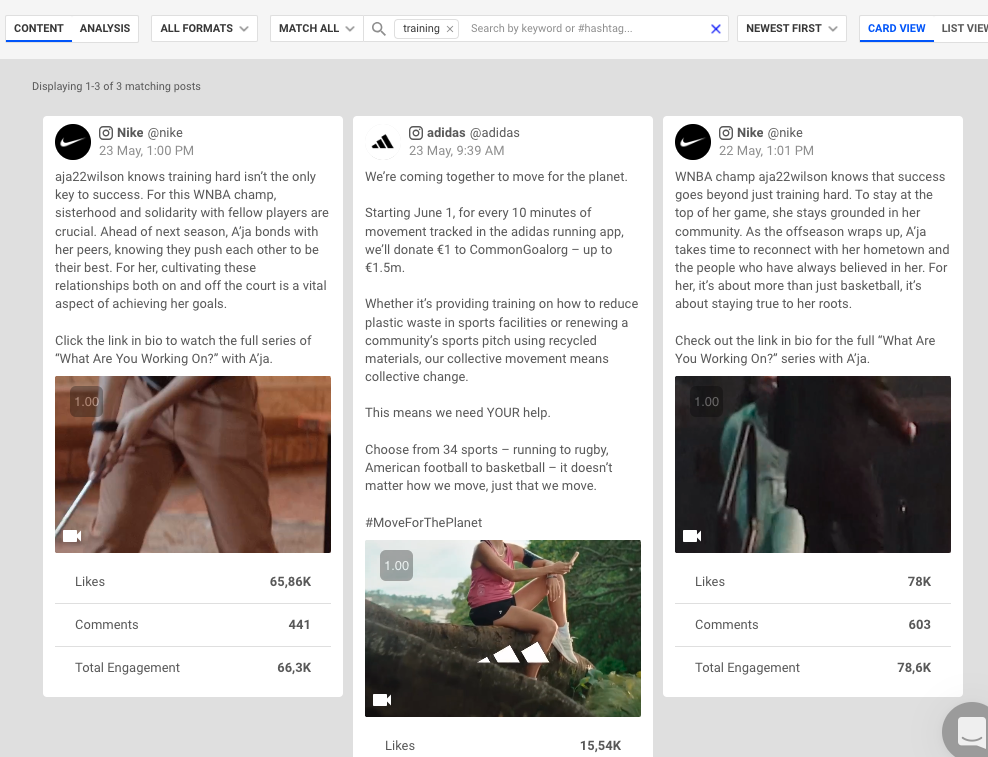Click the Nike logo avatar on first post

[x=73, y=142]
